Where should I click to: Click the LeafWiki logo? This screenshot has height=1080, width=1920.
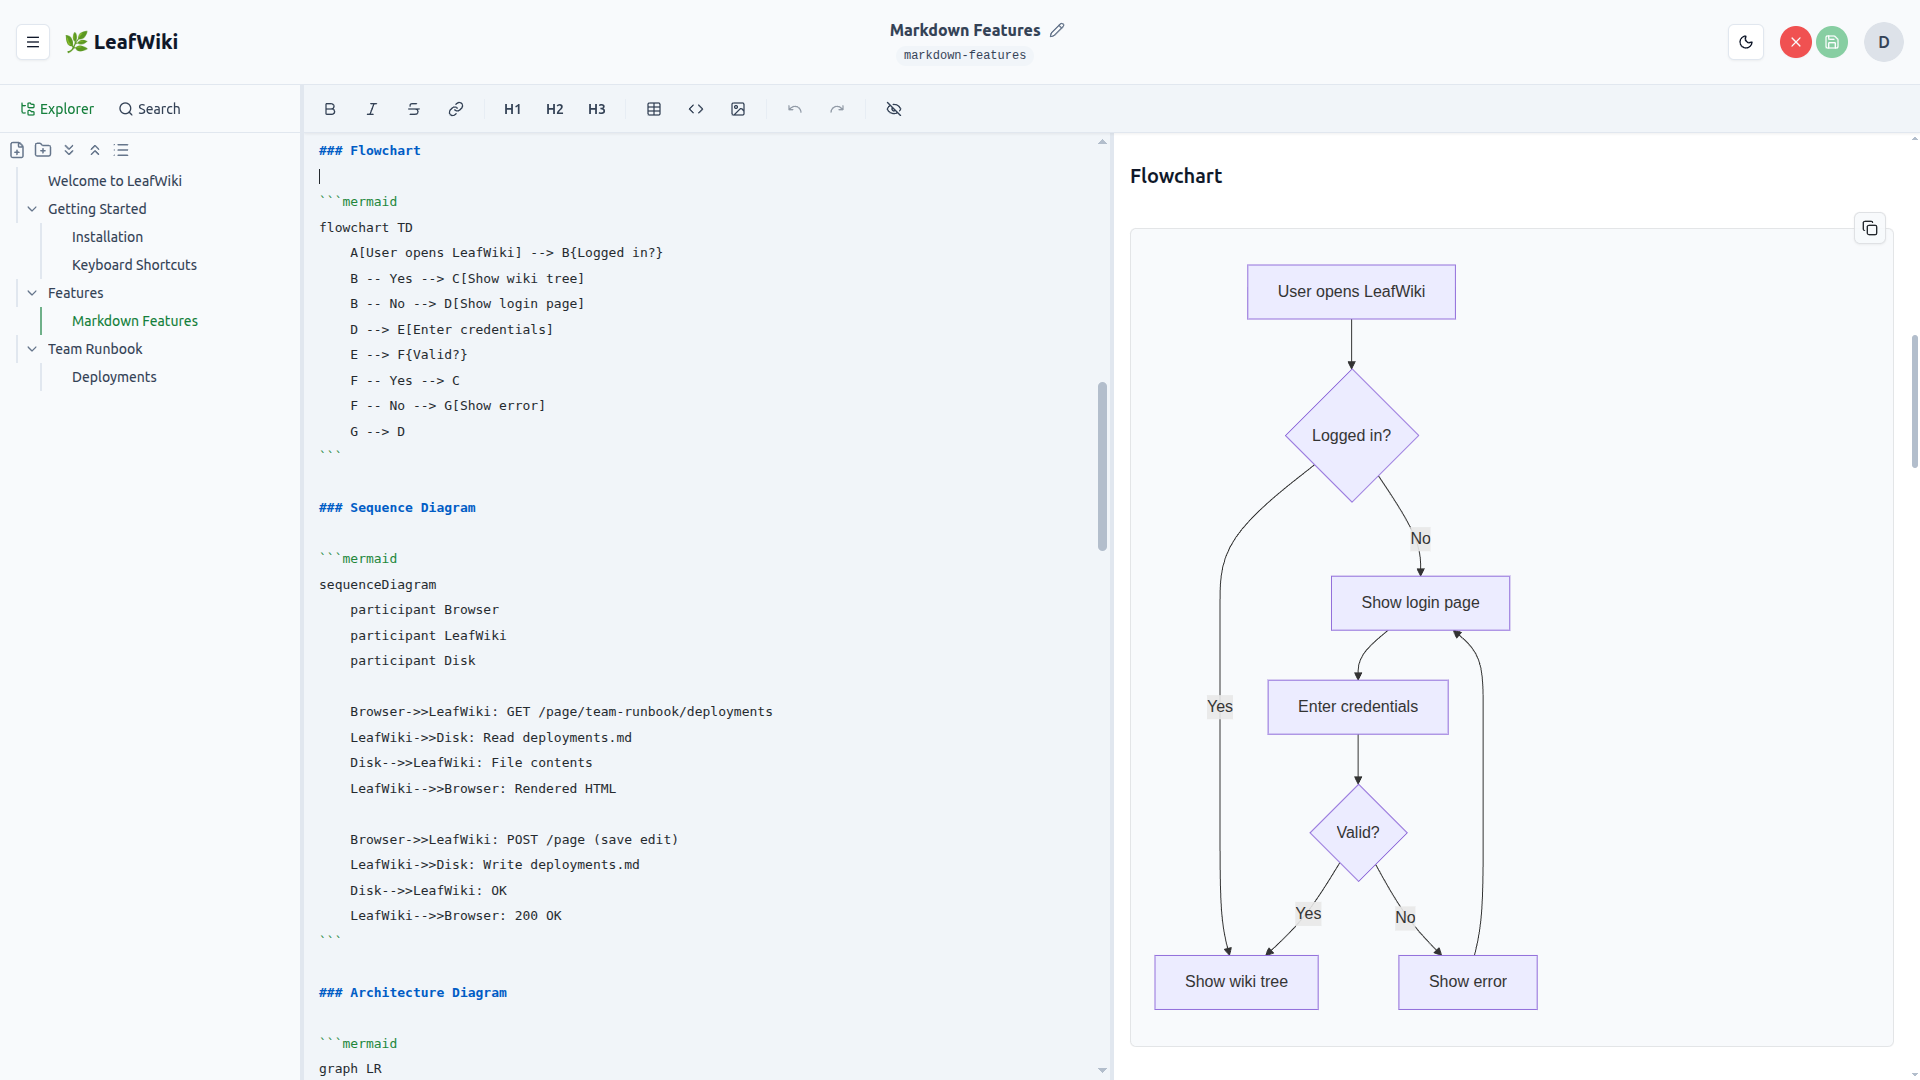pyautogui.click(x=121, y=42)
